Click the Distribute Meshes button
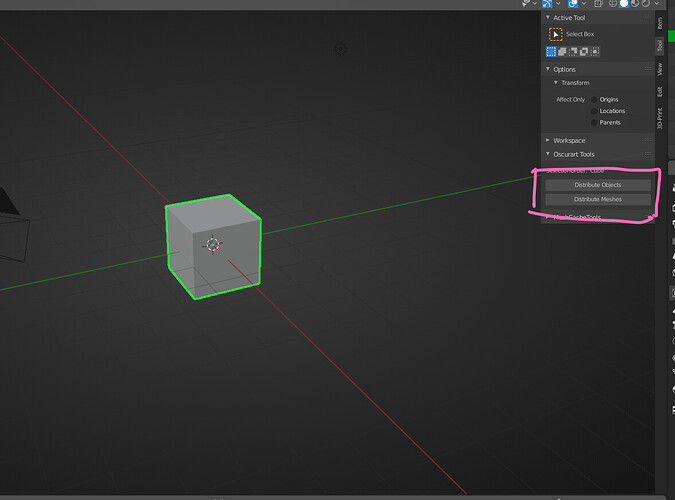The image size is (675, 500). click(x=598, y=199)
